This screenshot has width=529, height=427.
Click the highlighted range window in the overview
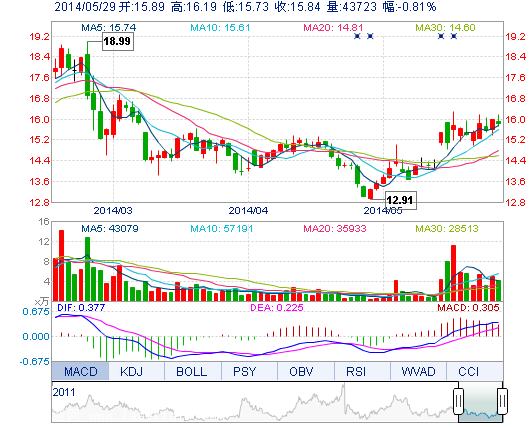click(480, 402)
